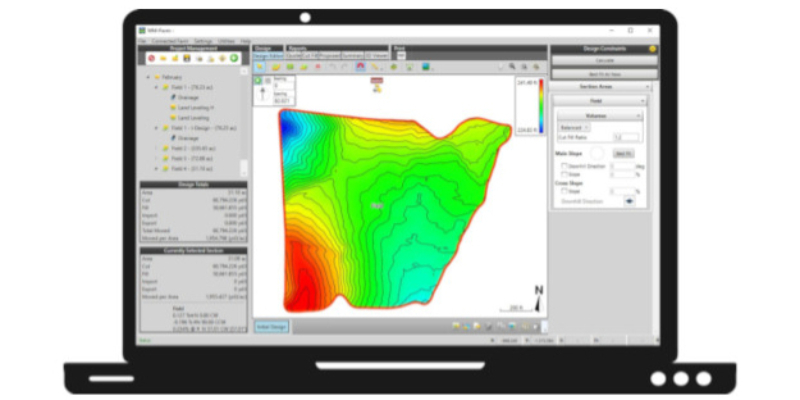Click the magnifier zoom icon above map
Viewport: 800px width, 400px height.
pos(512,67)
